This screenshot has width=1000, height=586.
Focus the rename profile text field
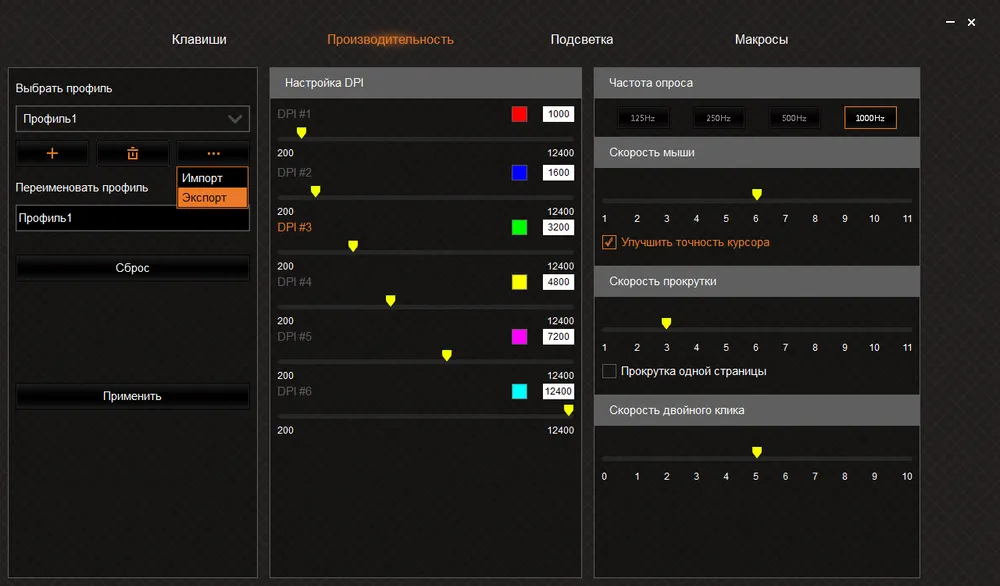point(133,218)
